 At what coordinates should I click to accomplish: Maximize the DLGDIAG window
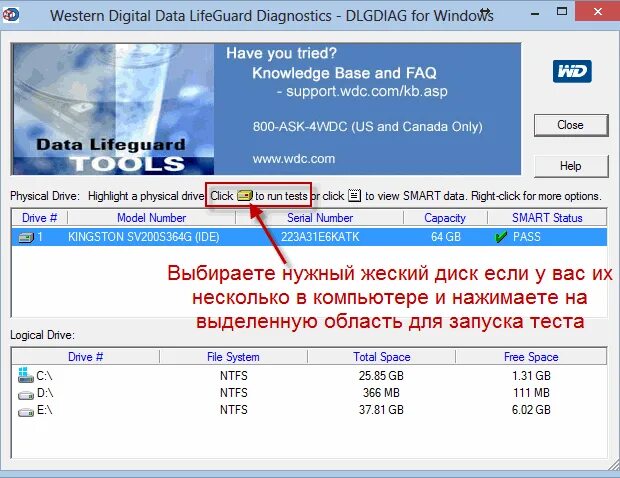(562, 11)
